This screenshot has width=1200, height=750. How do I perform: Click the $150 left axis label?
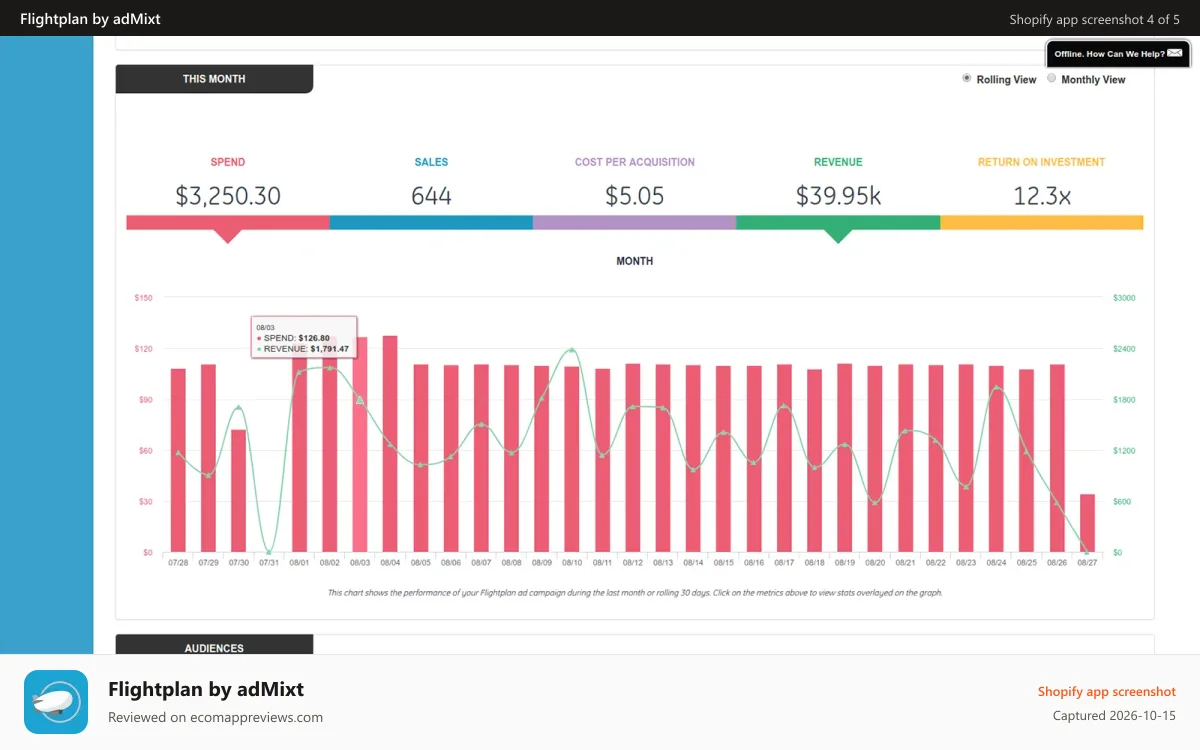143,298
